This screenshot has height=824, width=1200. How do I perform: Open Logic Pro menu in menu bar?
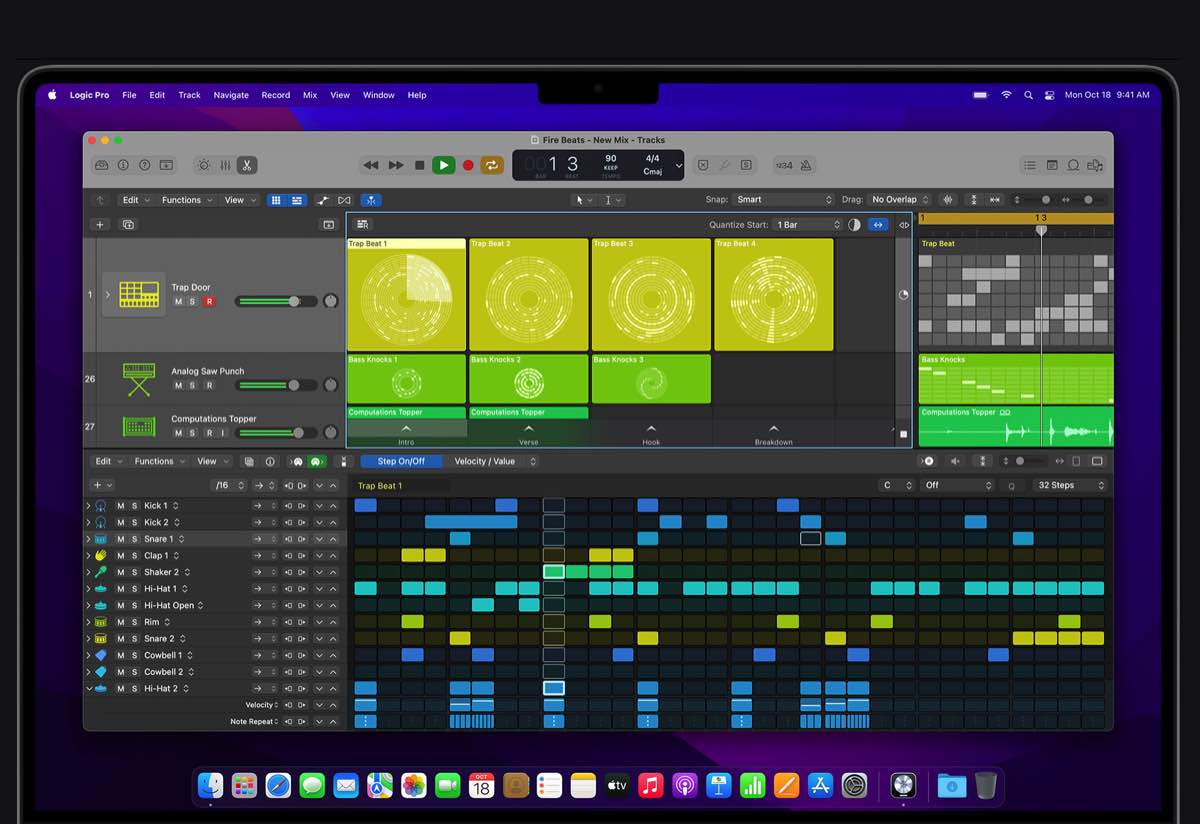[89, 95]
